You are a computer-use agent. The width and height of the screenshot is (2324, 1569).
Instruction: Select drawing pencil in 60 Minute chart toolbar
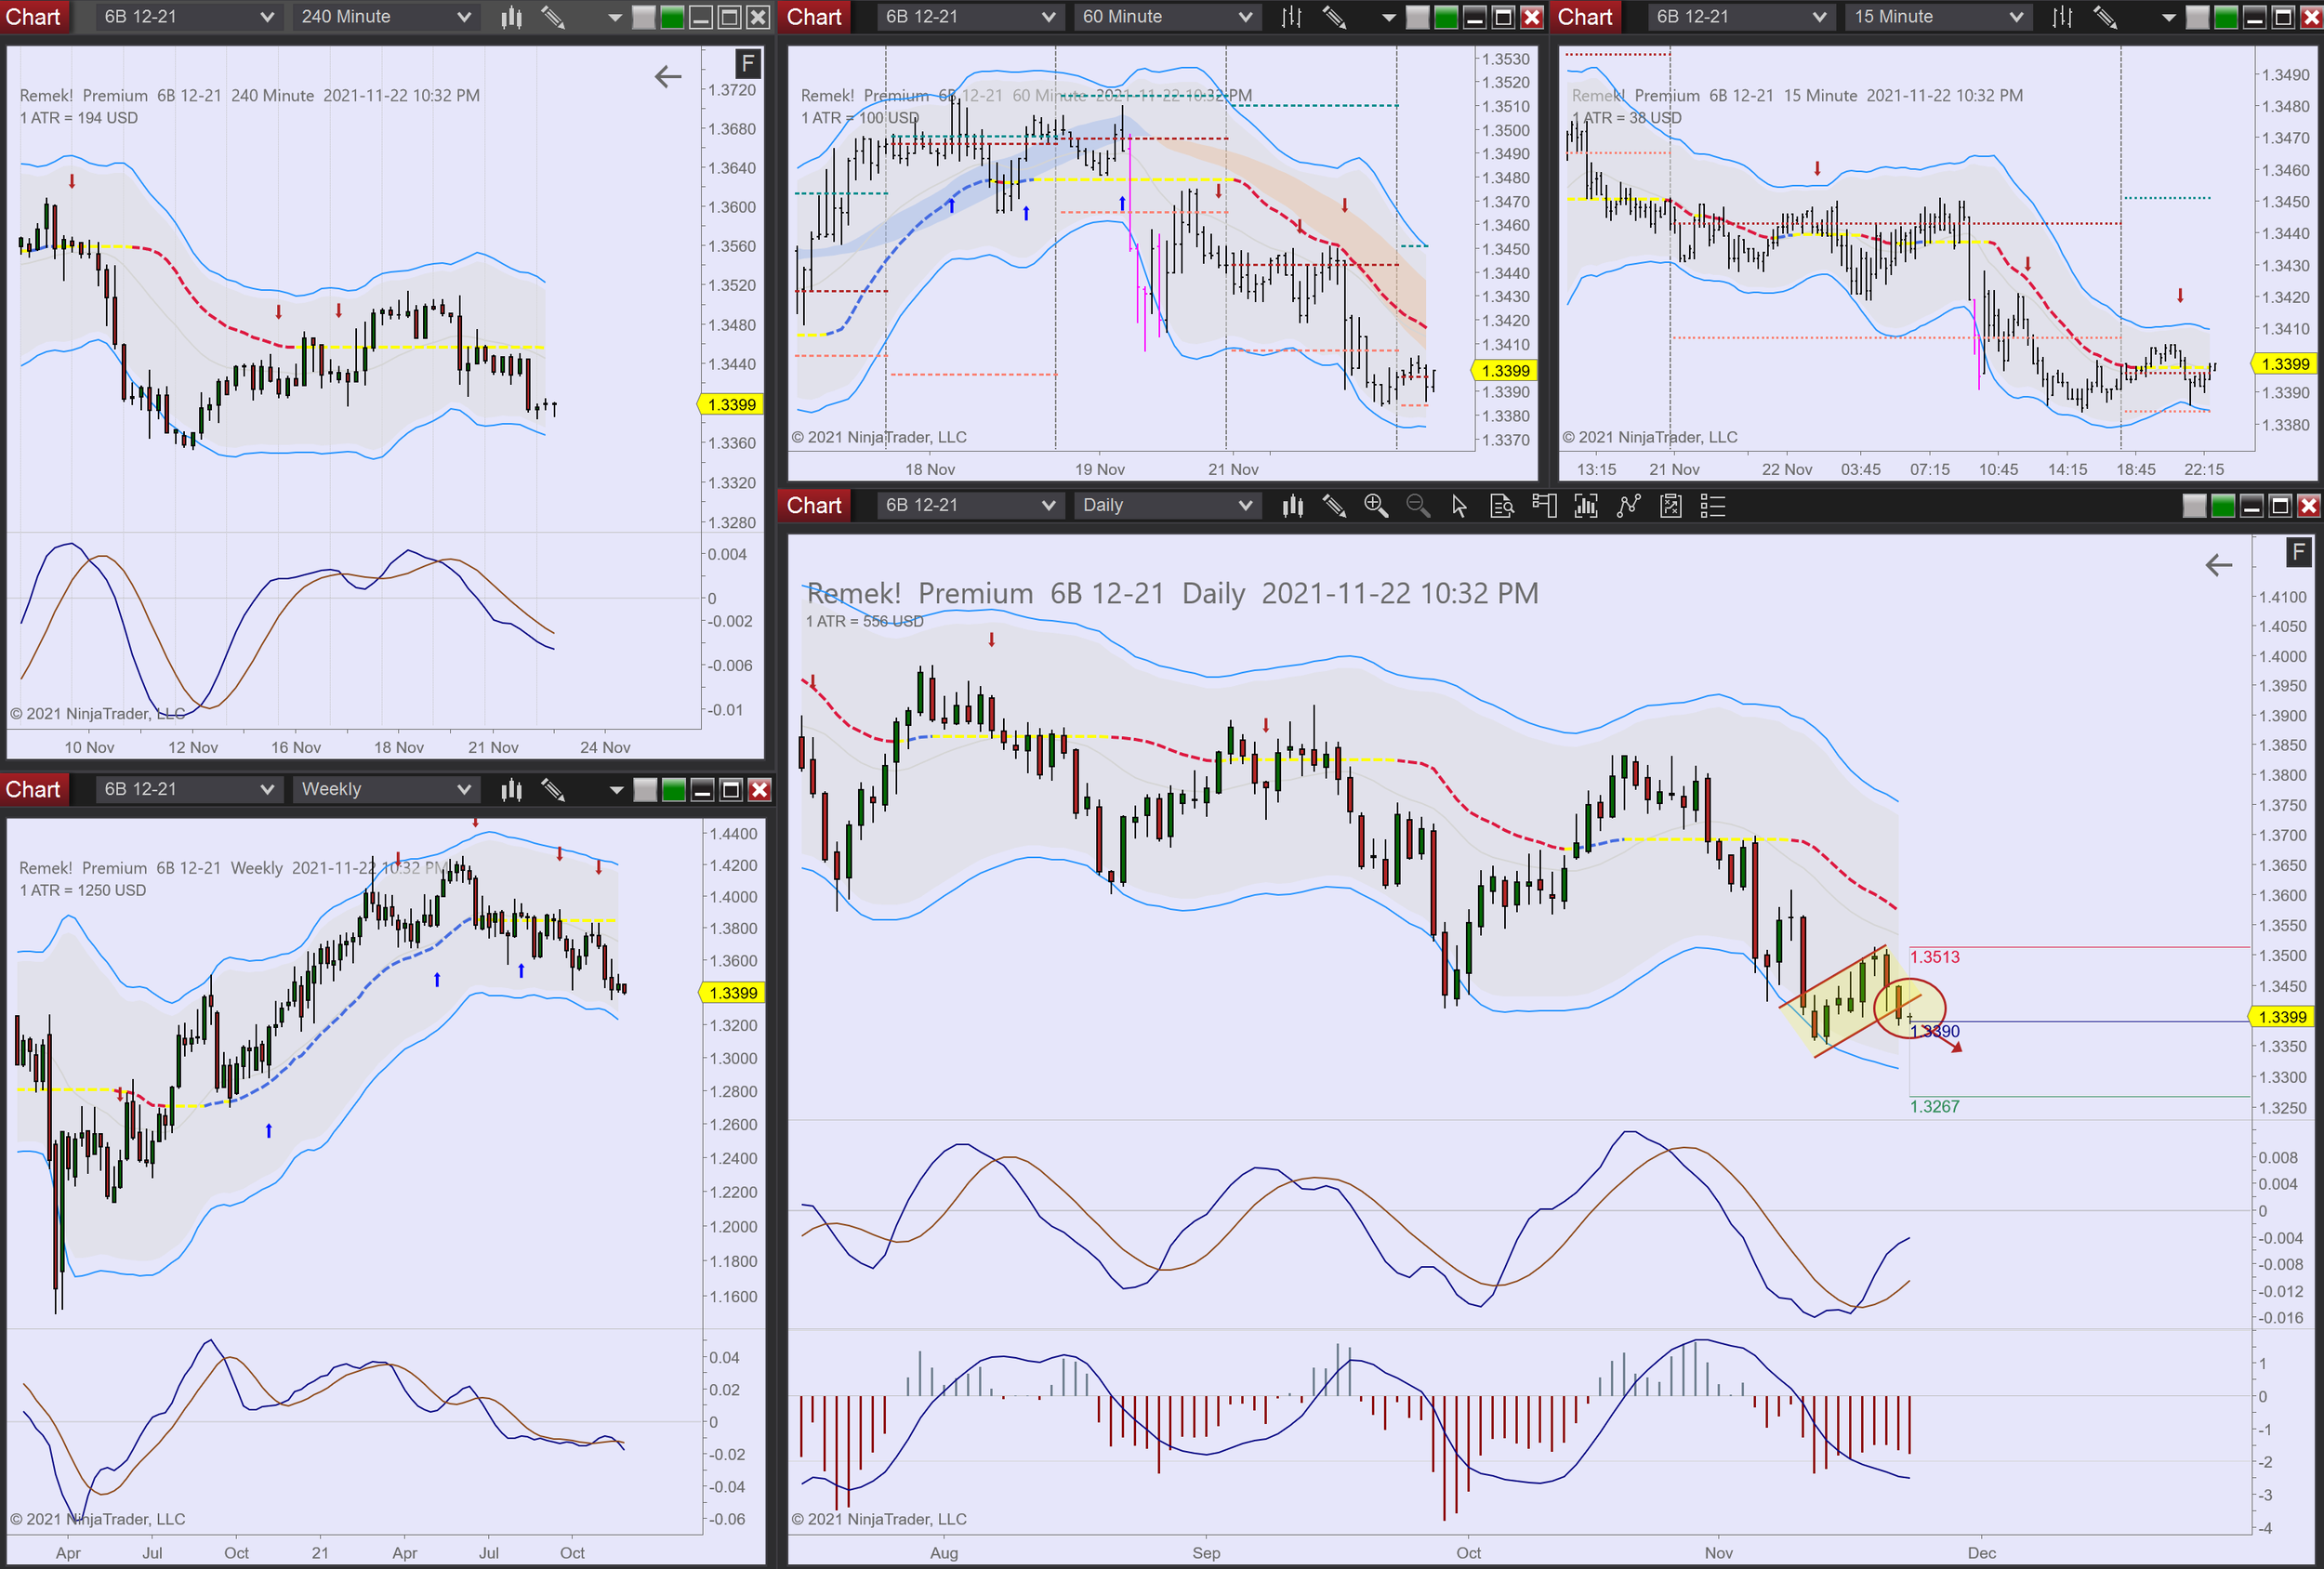(1334, 17)
